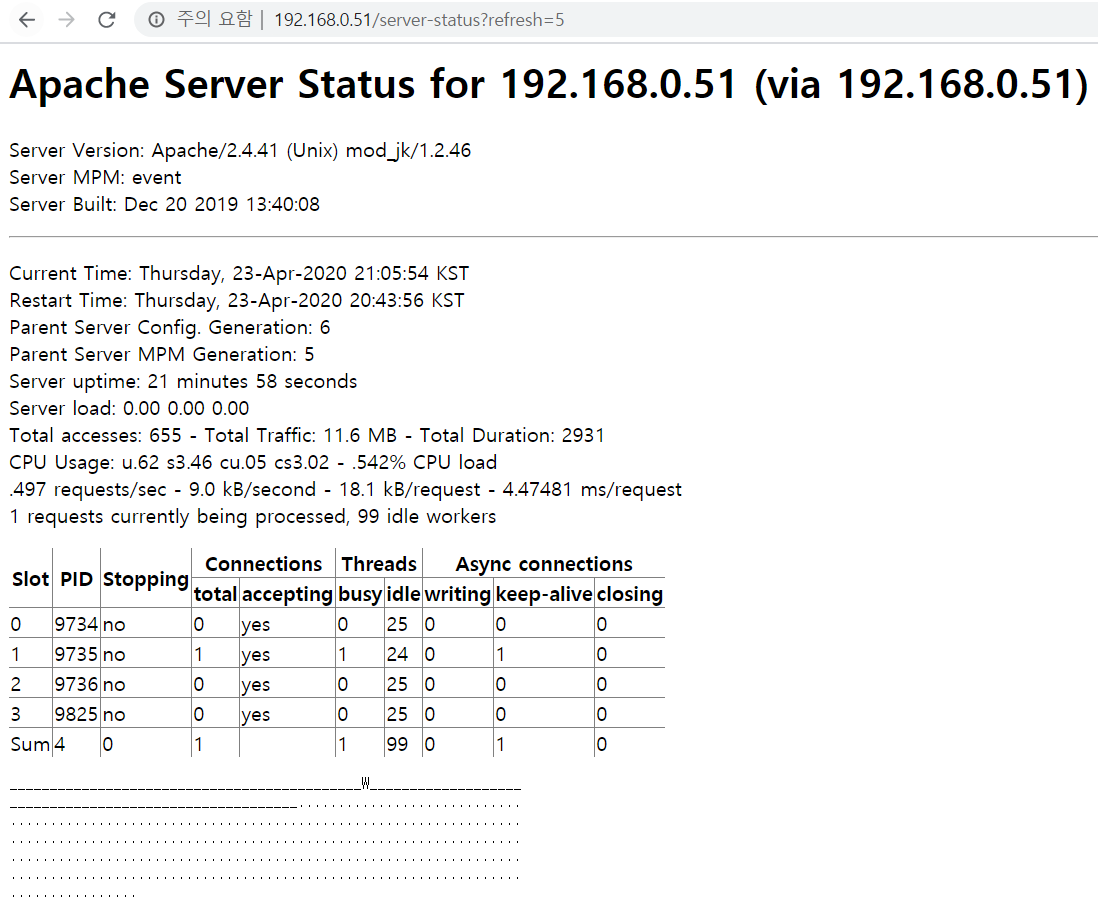Click the 'accepting' sub-header
Screen dimensions: 1098x905
(287, 595)
